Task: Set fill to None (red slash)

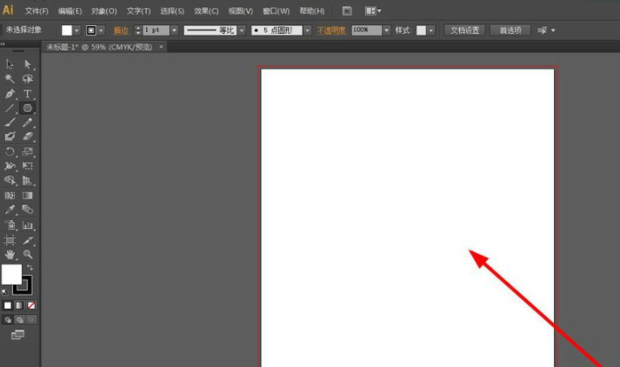Action: (x=31, y=306)
